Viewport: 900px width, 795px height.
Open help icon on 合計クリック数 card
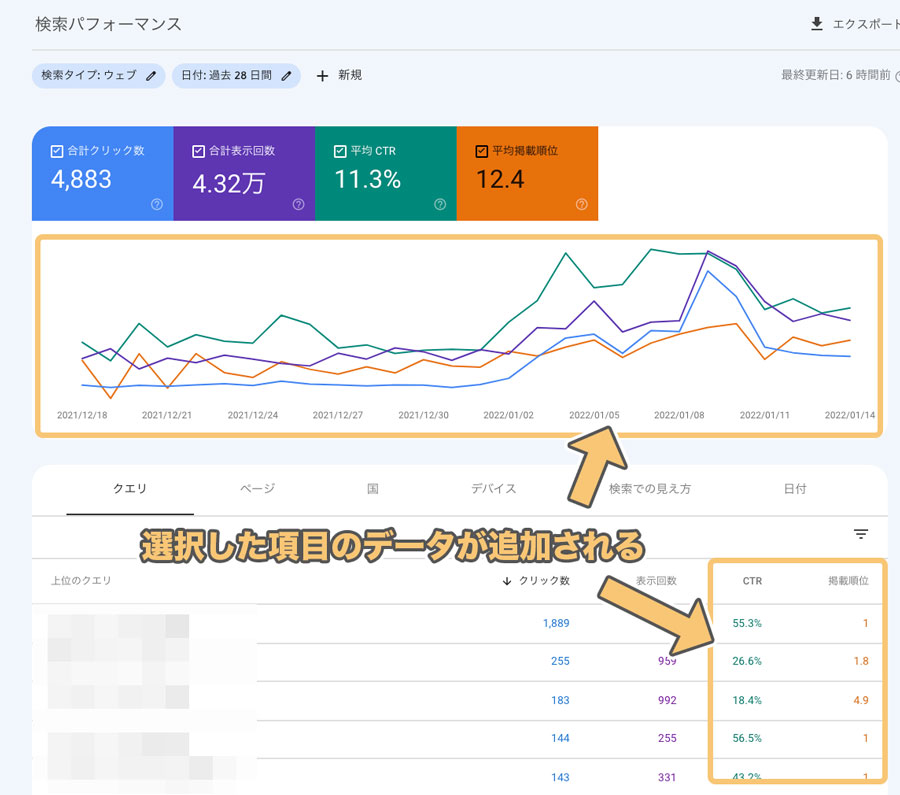pyautogui.click(x=157, y=204)
